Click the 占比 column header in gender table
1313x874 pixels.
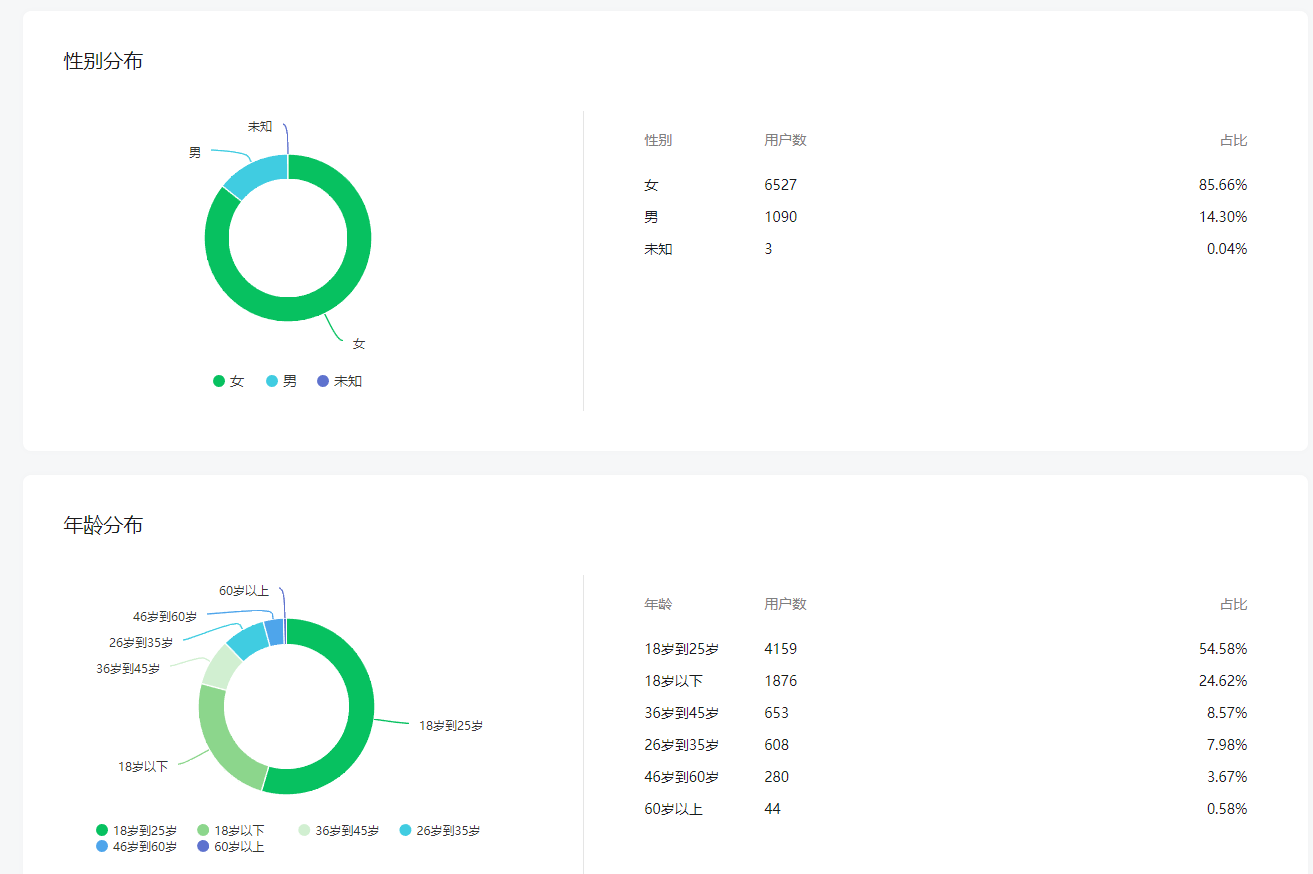tap(1233, 140)
